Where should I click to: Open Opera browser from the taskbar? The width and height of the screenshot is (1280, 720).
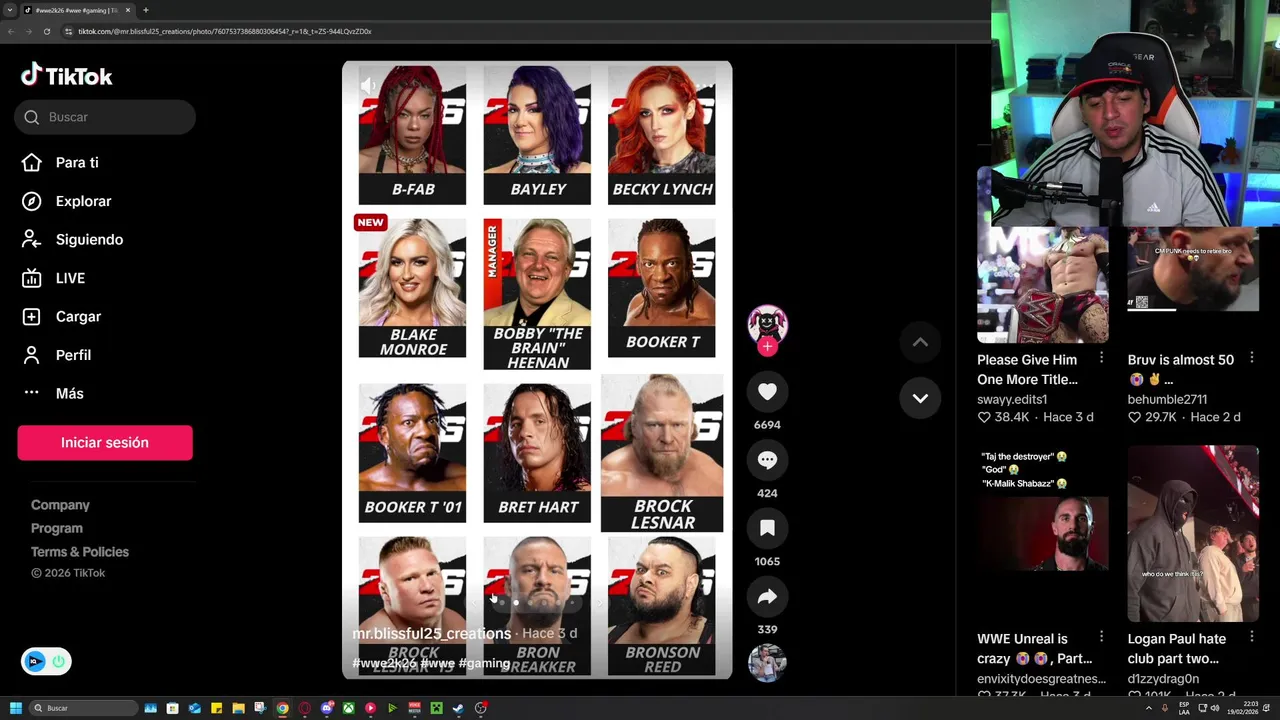[304, 708]
